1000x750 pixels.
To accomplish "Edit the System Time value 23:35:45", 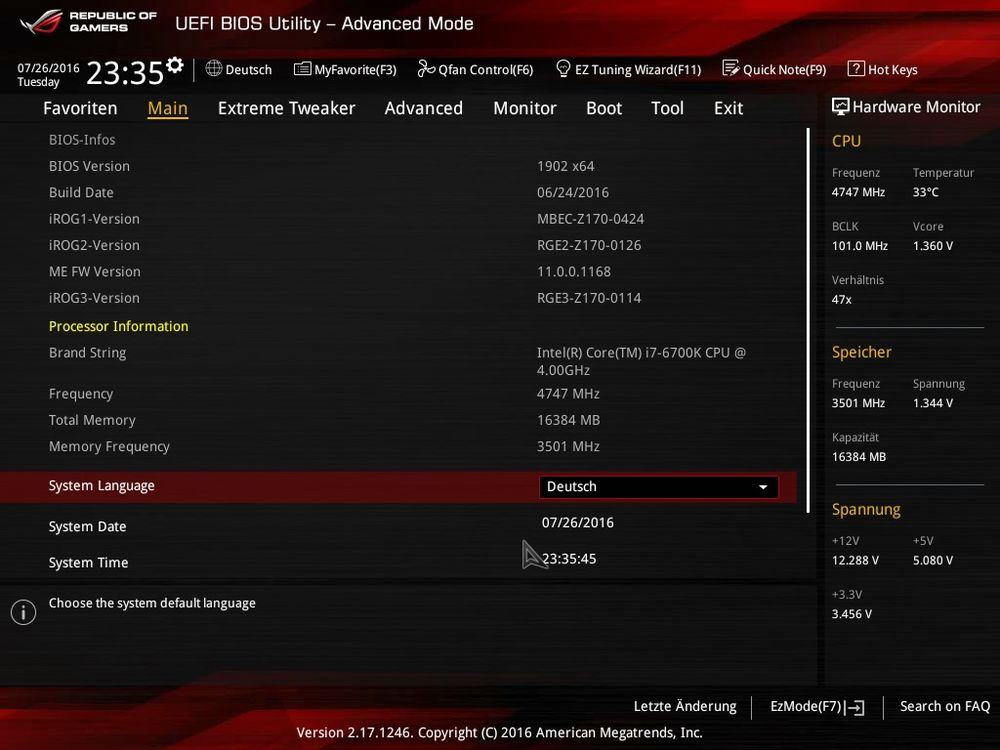I will pos(569,559).
